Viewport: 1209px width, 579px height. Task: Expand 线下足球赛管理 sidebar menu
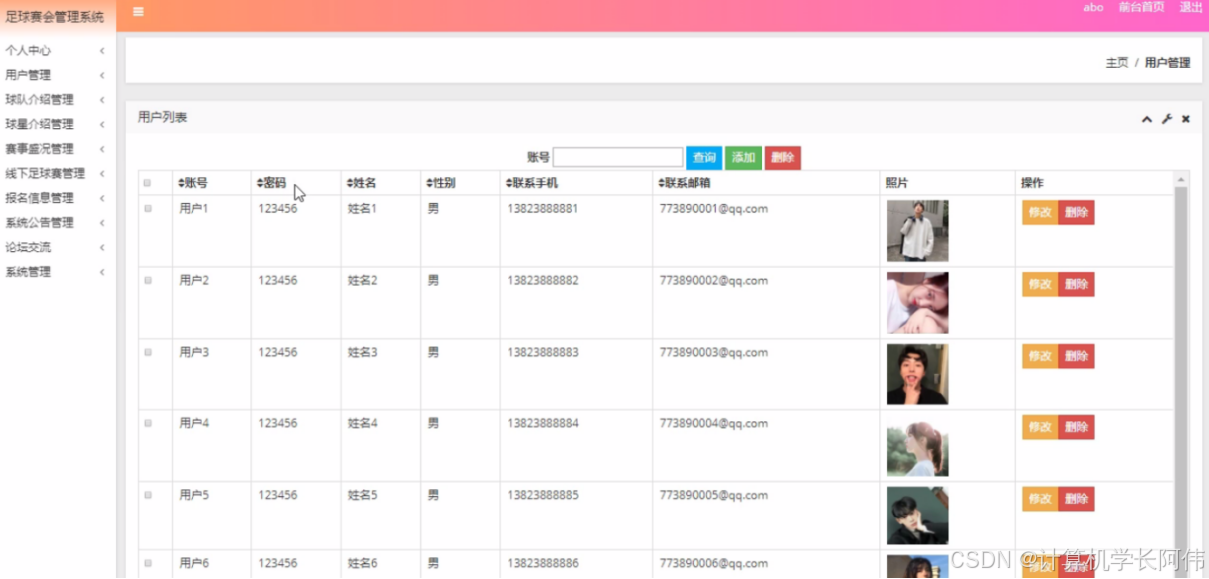point(55,173)
